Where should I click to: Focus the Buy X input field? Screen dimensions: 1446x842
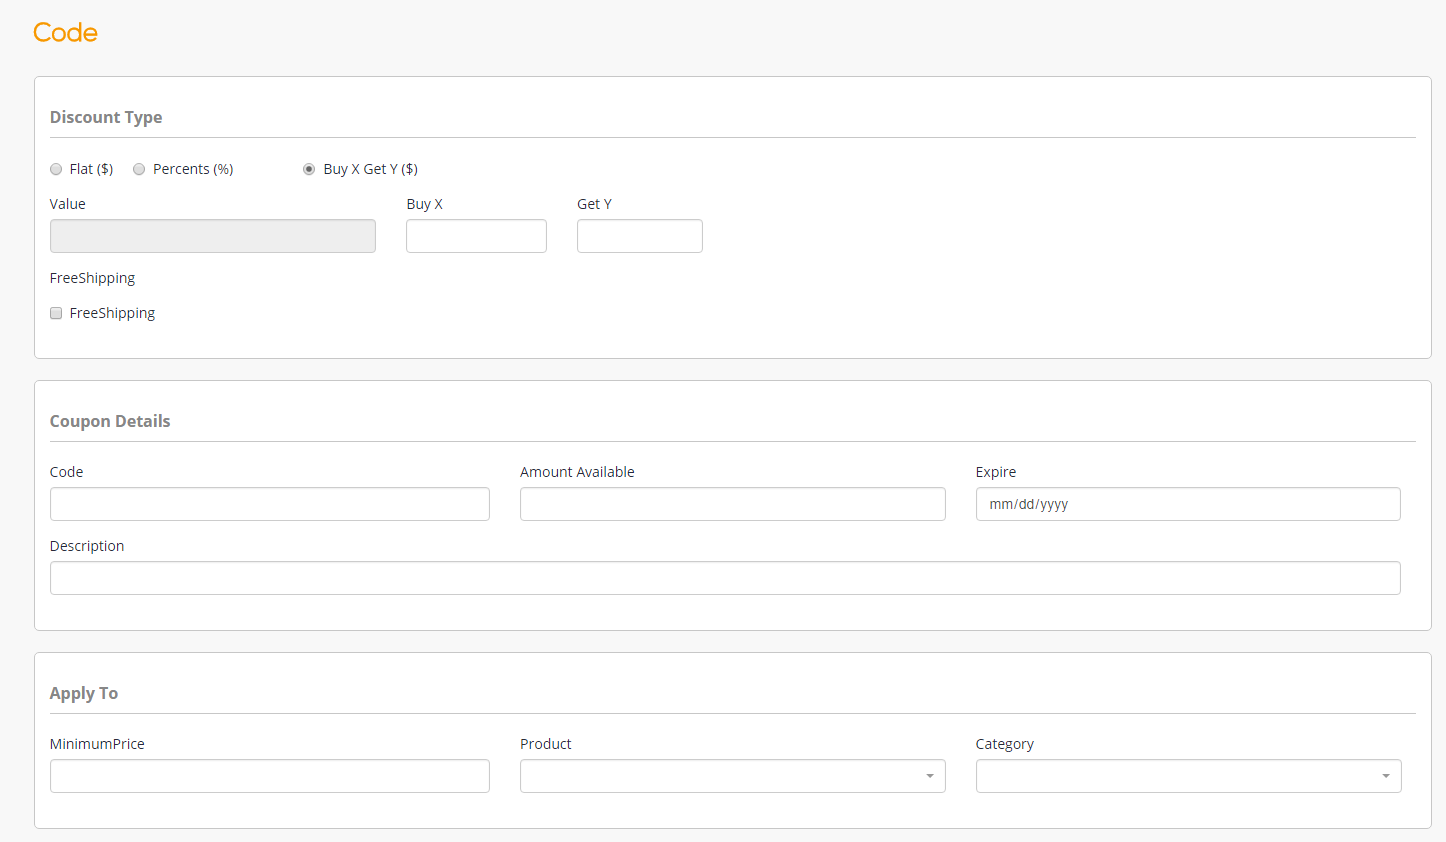[x=476, y=236]
